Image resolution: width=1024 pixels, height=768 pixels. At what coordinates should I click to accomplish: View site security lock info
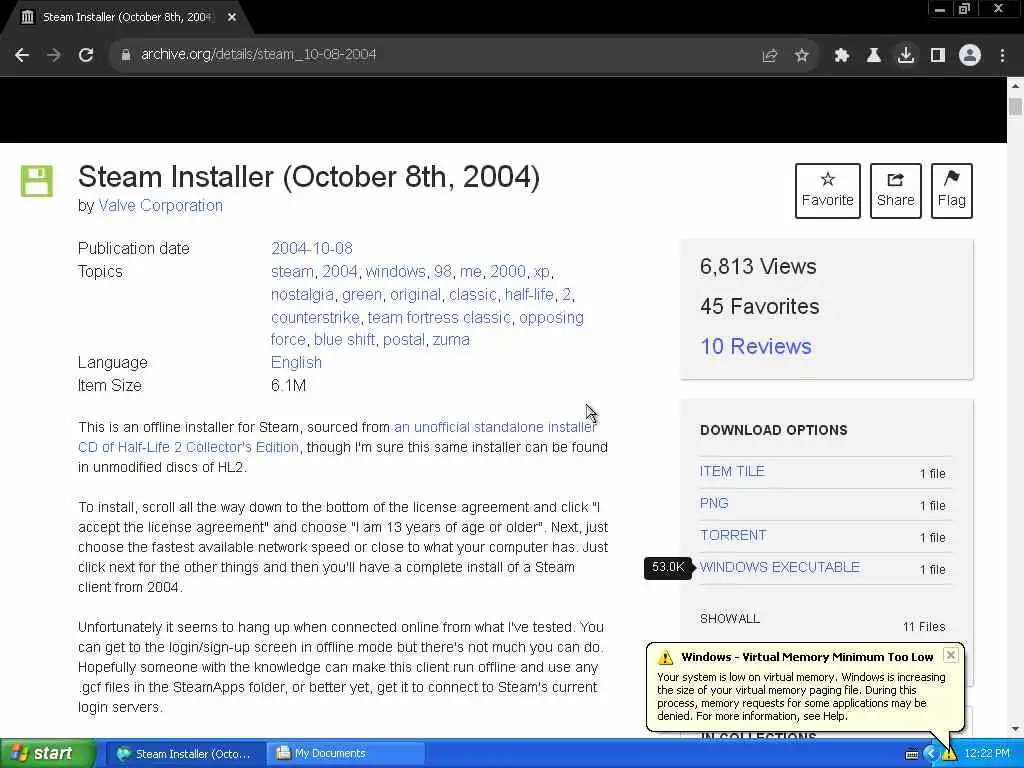coord(125,55)
